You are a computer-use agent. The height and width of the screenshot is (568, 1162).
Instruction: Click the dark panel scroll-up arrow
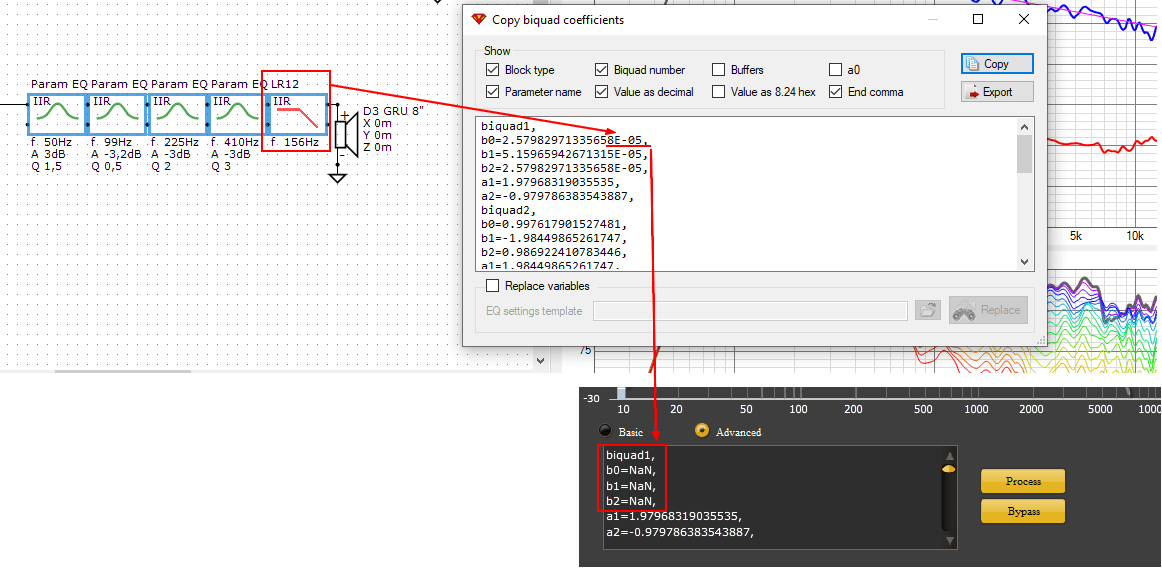pyautogui.click(x=949, y=455)
